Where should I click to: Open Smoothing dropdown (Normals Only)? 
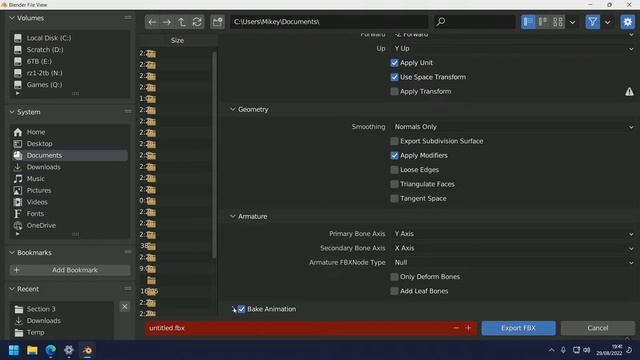click(x=513, y=127)
